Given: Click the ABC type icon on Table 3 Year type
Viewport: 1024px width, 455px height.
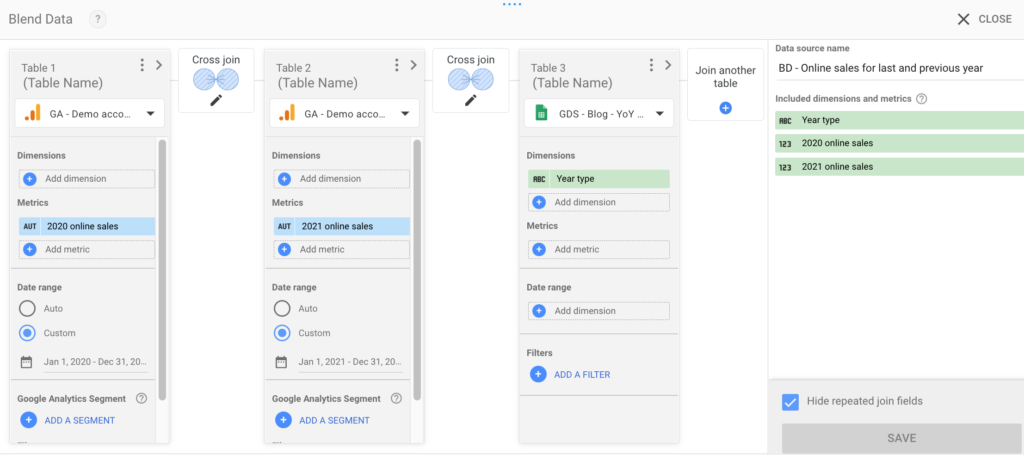Looking at the screenshot, I should 539,179.
